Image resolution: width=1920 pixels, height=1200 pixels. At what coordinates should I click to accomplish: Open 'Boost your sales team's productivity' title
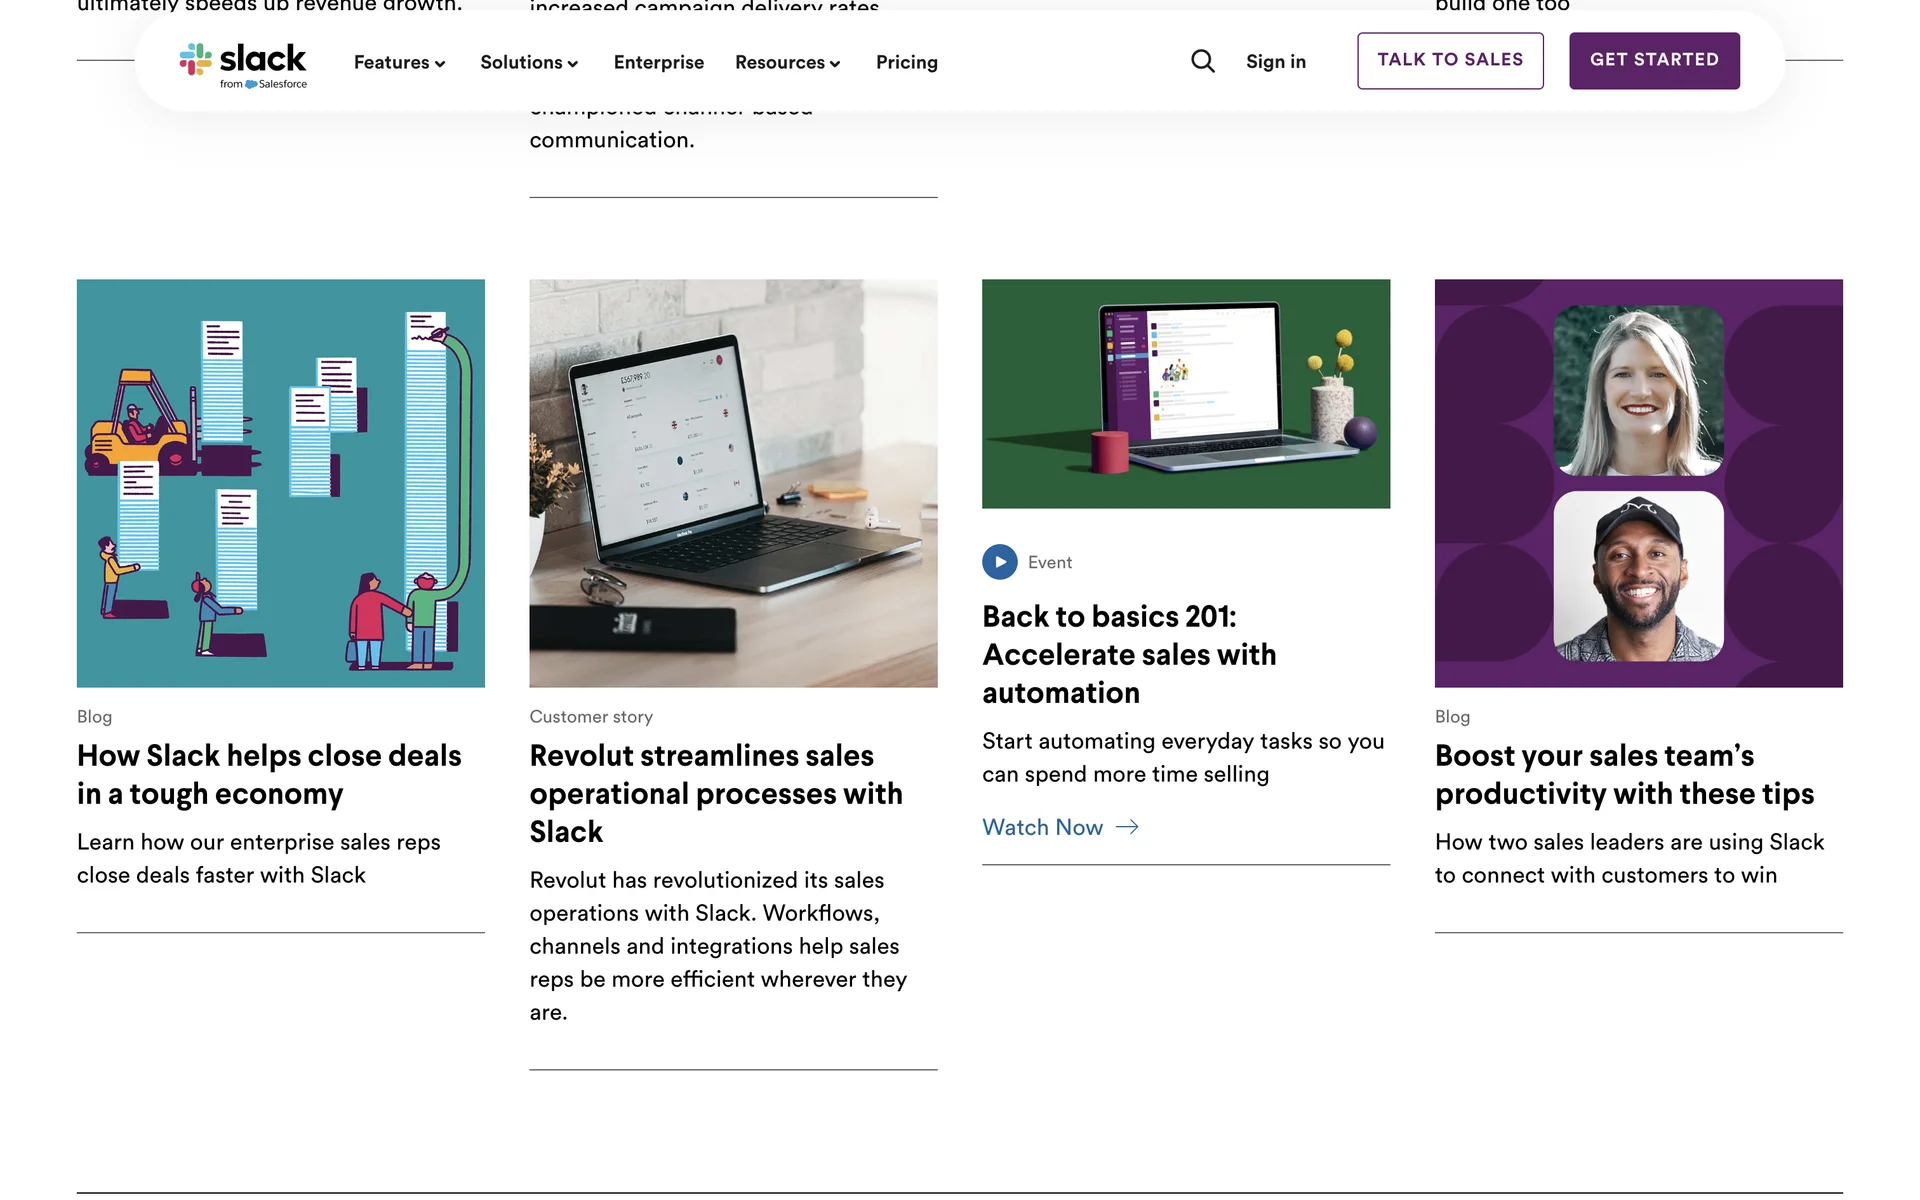pyautogui.click(x=1624, y=774)
